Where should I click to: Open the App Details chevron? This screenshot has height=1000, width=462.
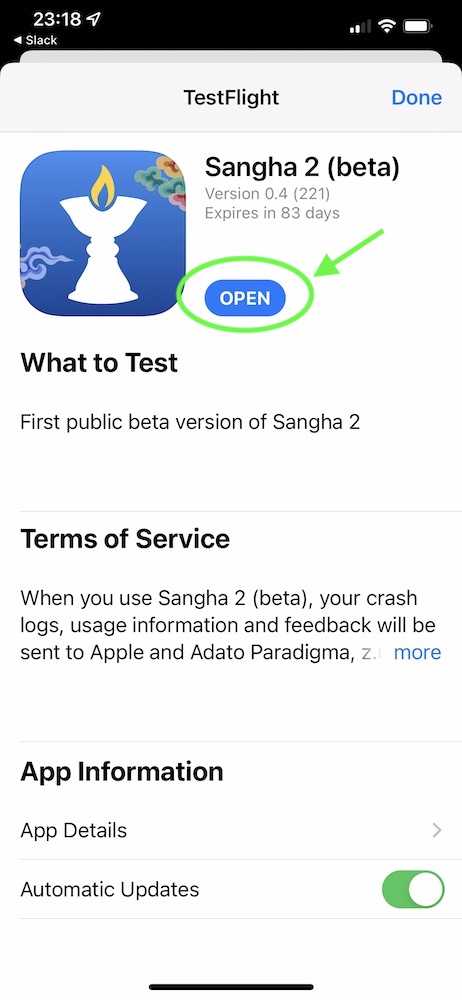click(x=437, y=830)
